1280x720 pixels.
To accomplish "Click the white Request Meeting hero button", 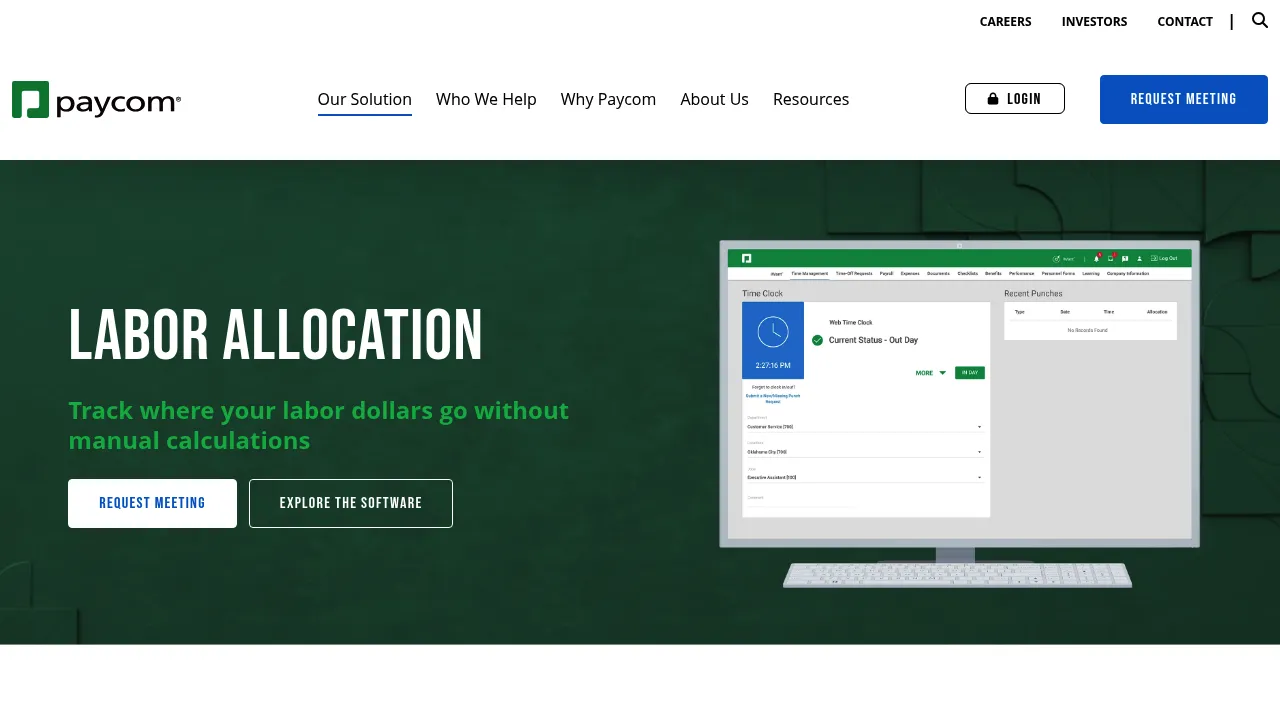I will 152,503.
